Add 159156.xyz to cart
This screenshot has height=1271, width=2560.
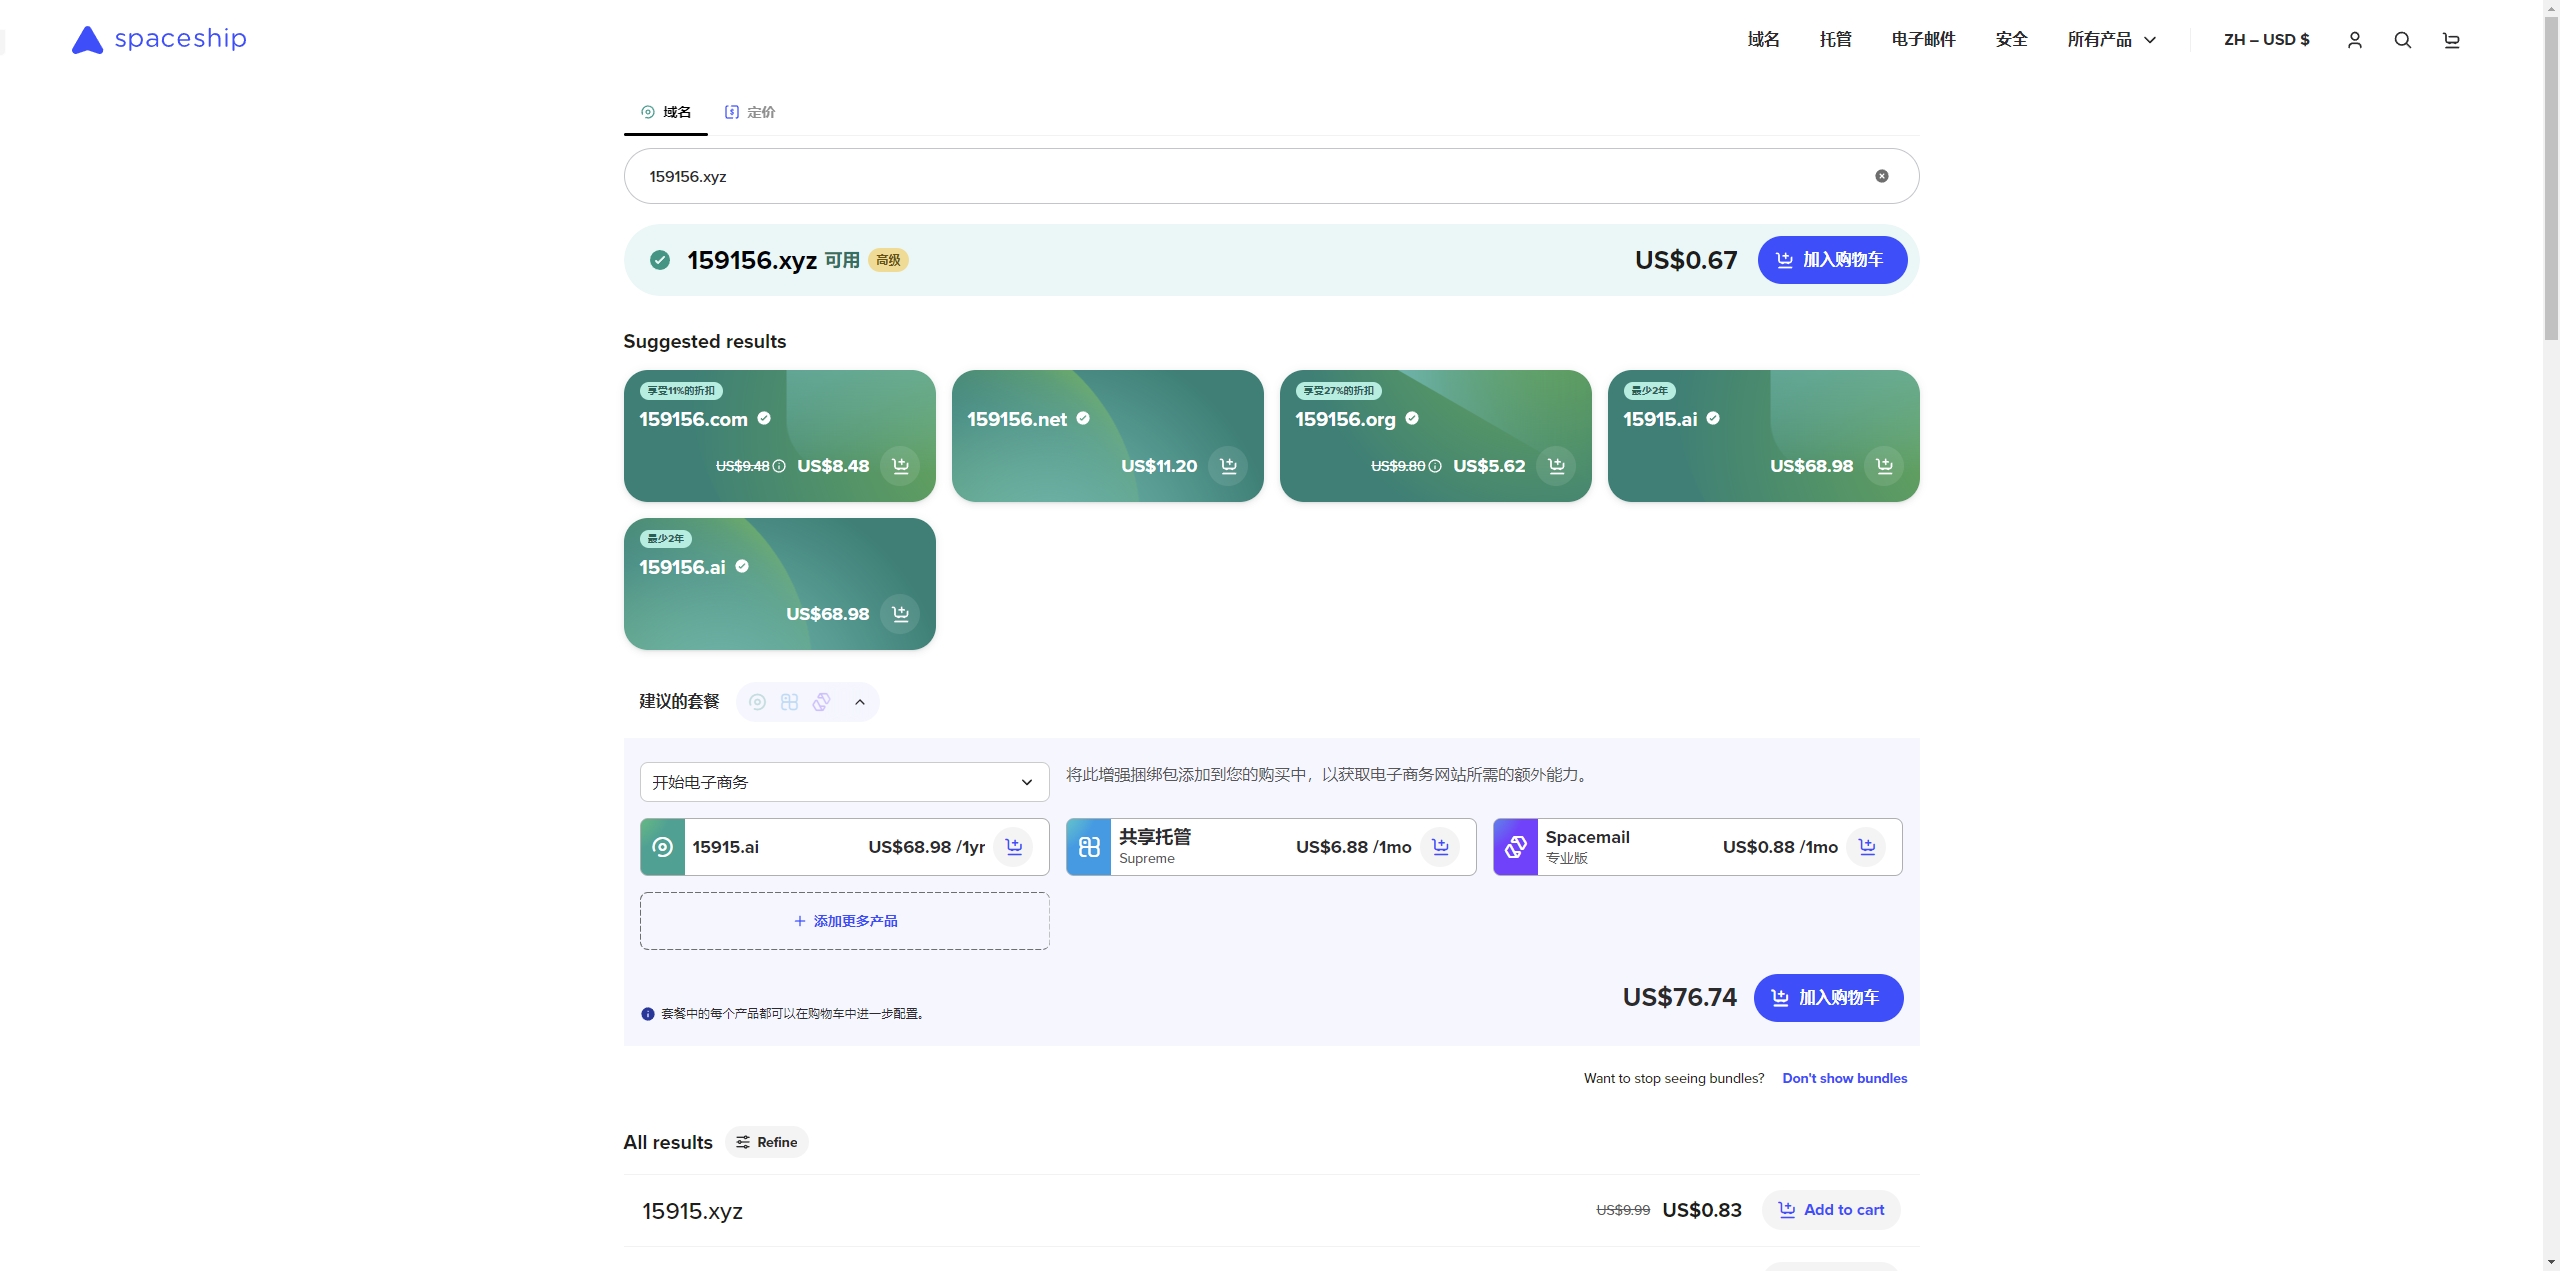(1832, 260)
